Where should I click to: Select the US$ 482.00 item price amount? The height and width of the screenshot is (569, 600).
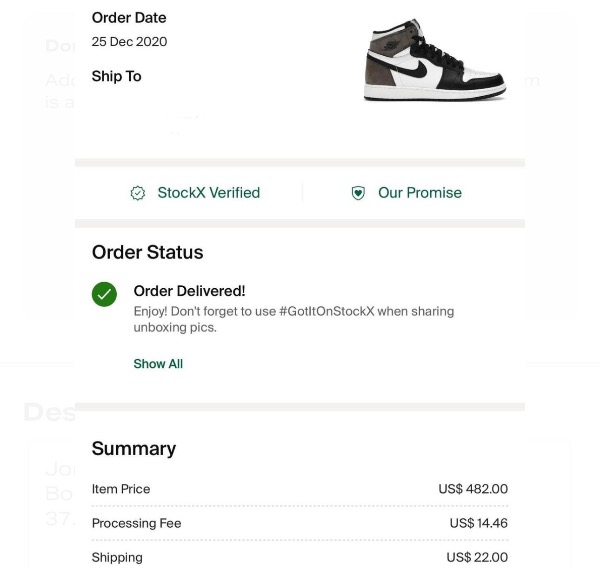[x=473, y=489]
